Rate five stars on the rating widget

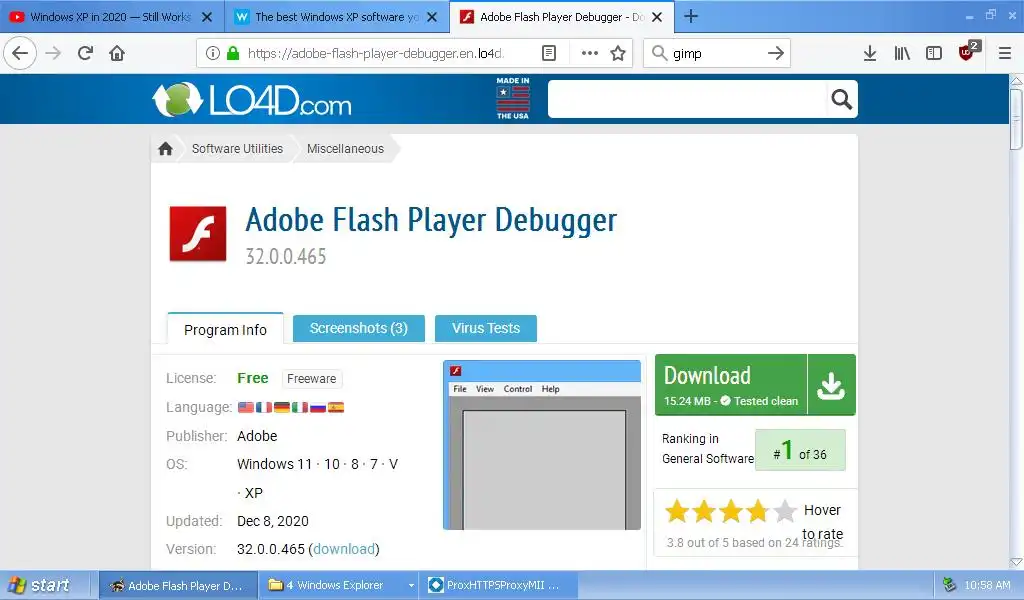784,511
